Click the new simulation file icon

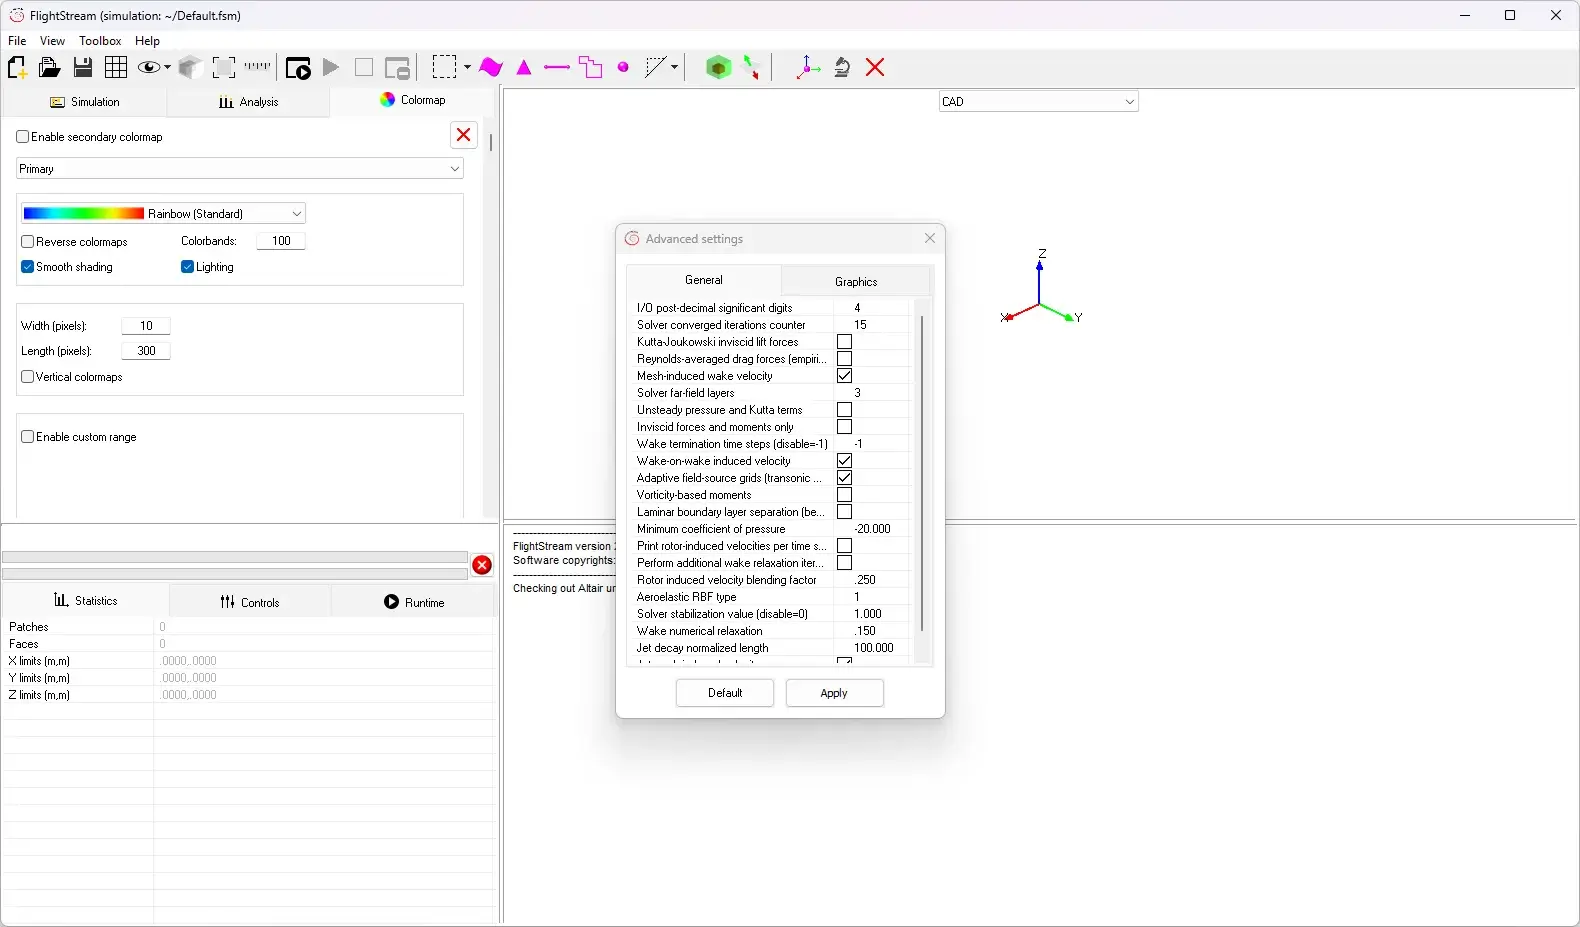point(17,68)
